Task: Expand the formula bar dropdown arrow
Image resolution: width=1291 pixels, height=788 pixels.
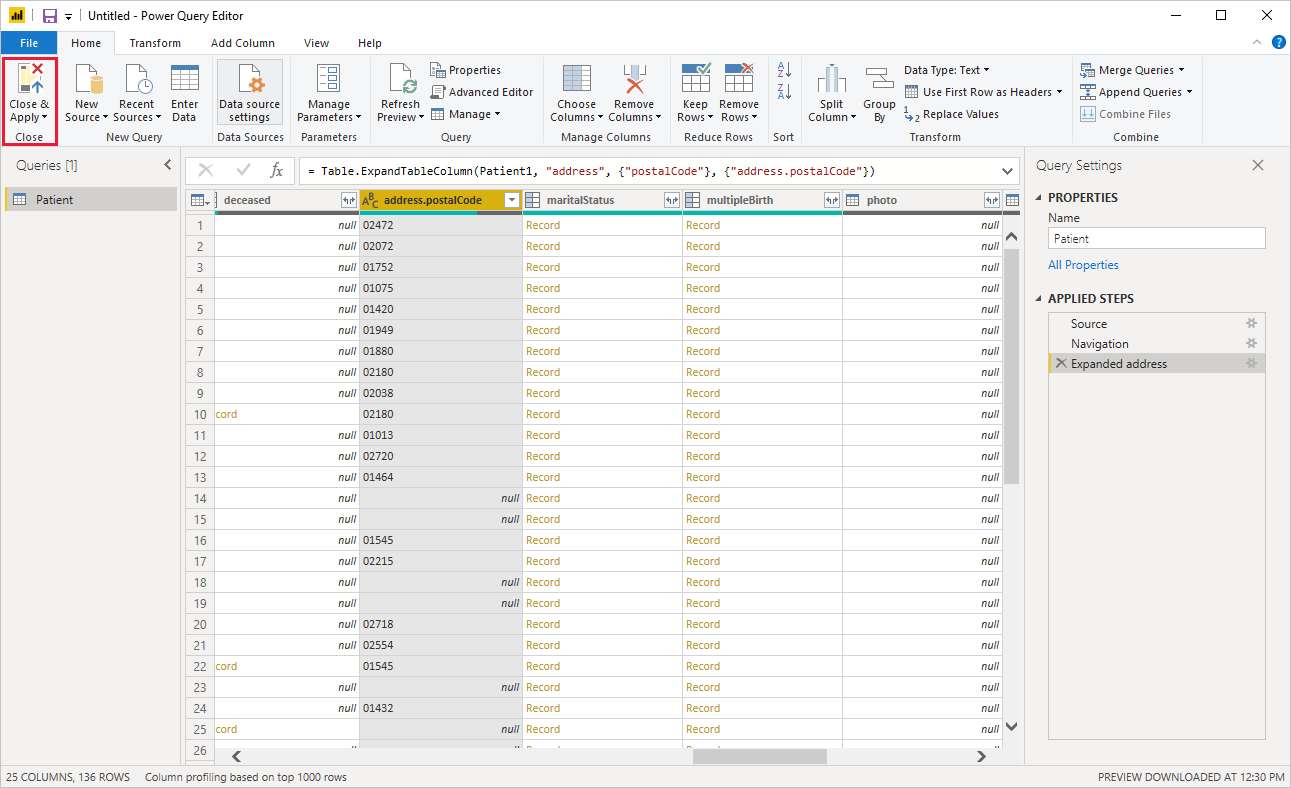Action: 1007,171
